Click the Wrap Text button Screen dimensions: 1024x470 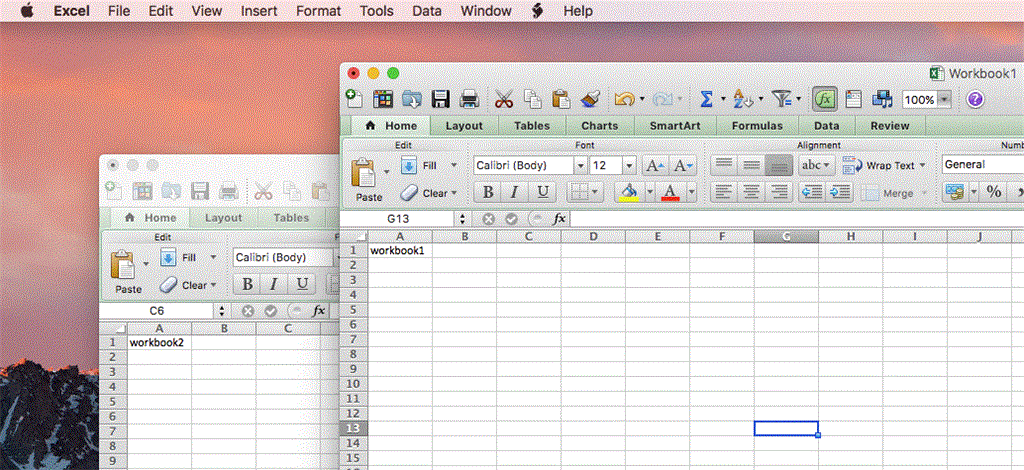click(x=878, y=166)
